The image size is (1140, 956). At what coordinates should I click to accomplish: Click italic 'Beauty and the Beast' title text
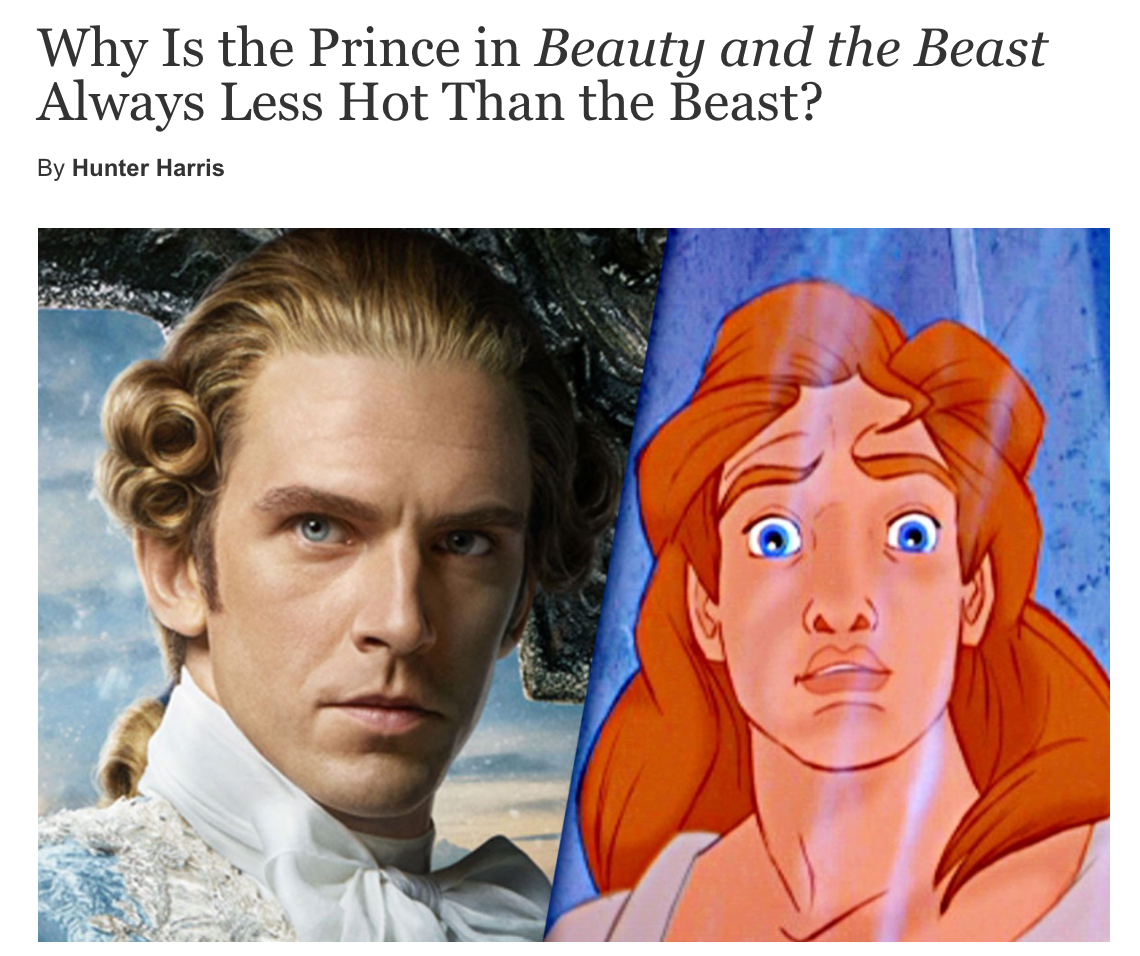coord(791,48)
